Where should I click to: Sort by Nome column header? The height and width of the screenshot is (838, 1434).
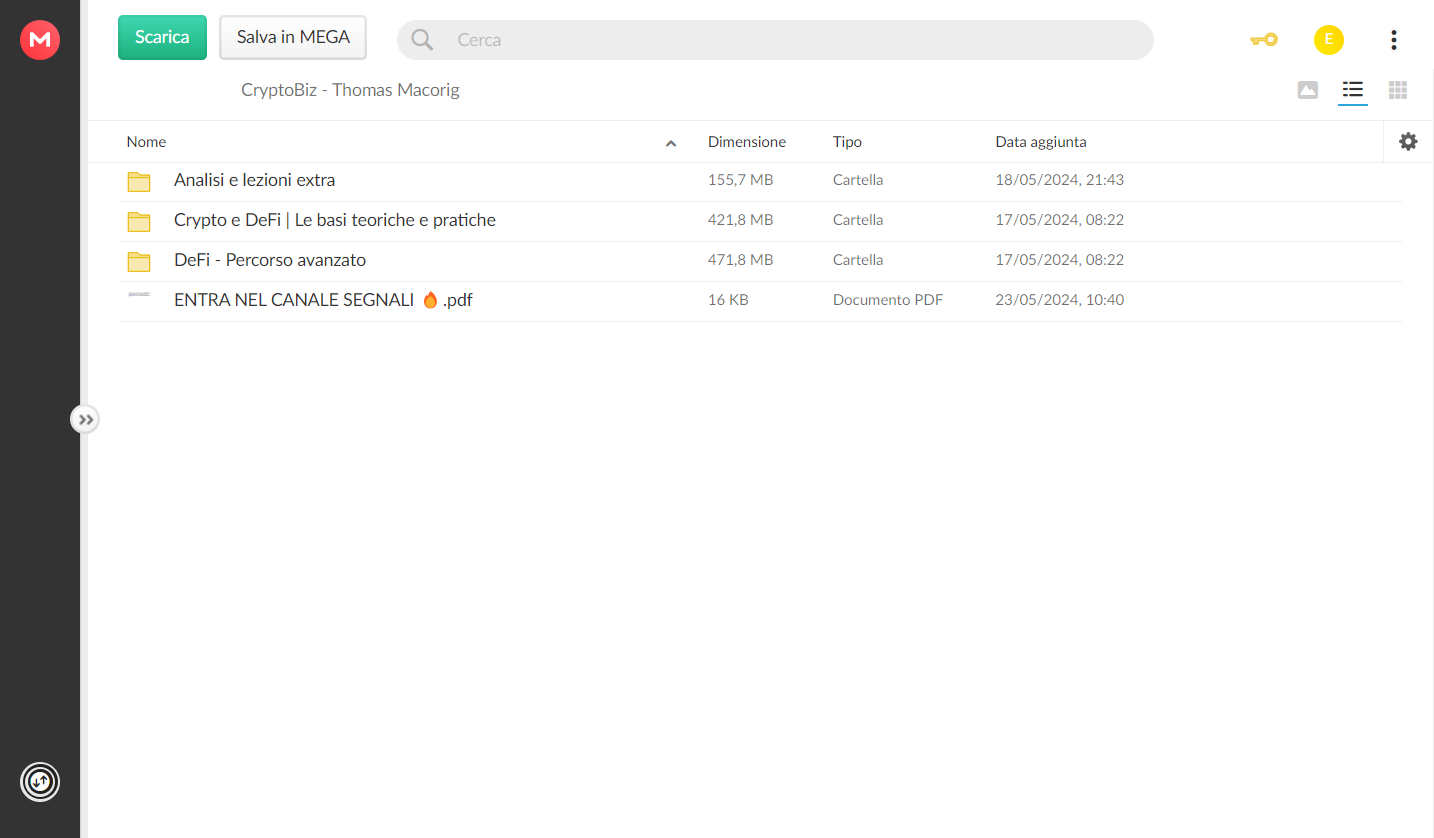146,142
